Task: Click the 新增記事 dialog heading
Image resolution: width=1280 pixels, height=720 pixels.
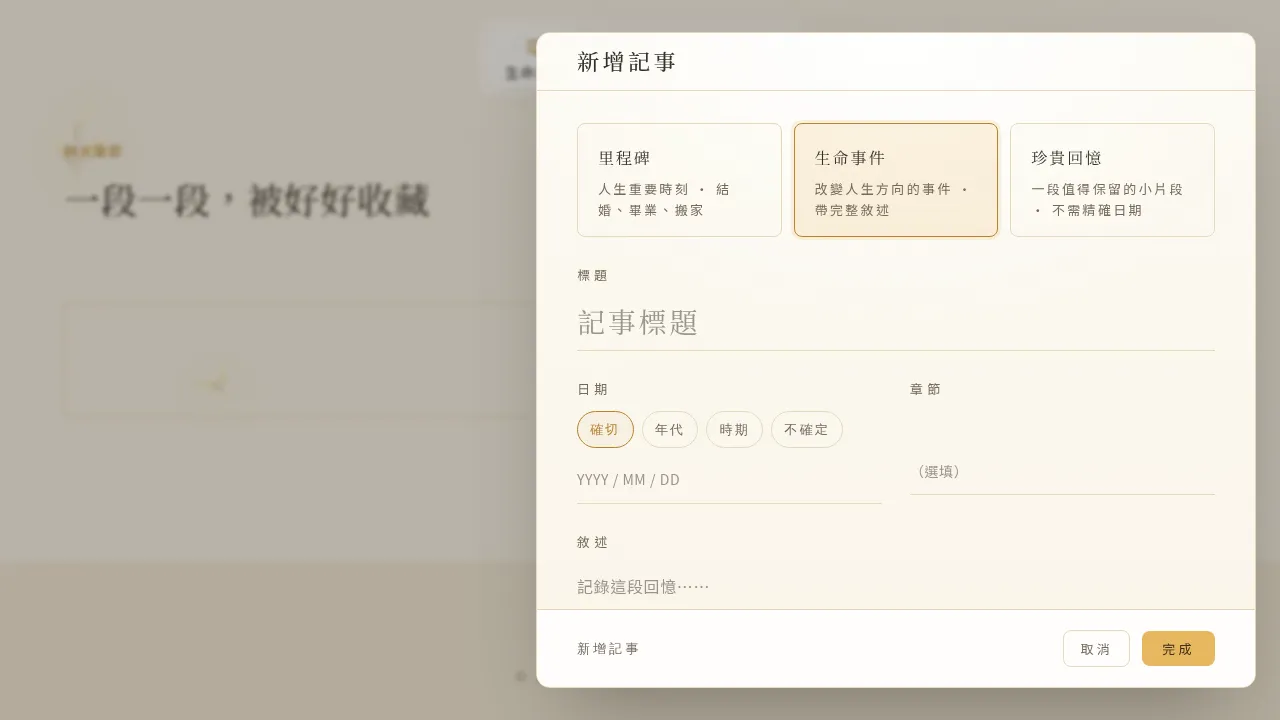Action: pyautogui.click(x=627, y=62)
